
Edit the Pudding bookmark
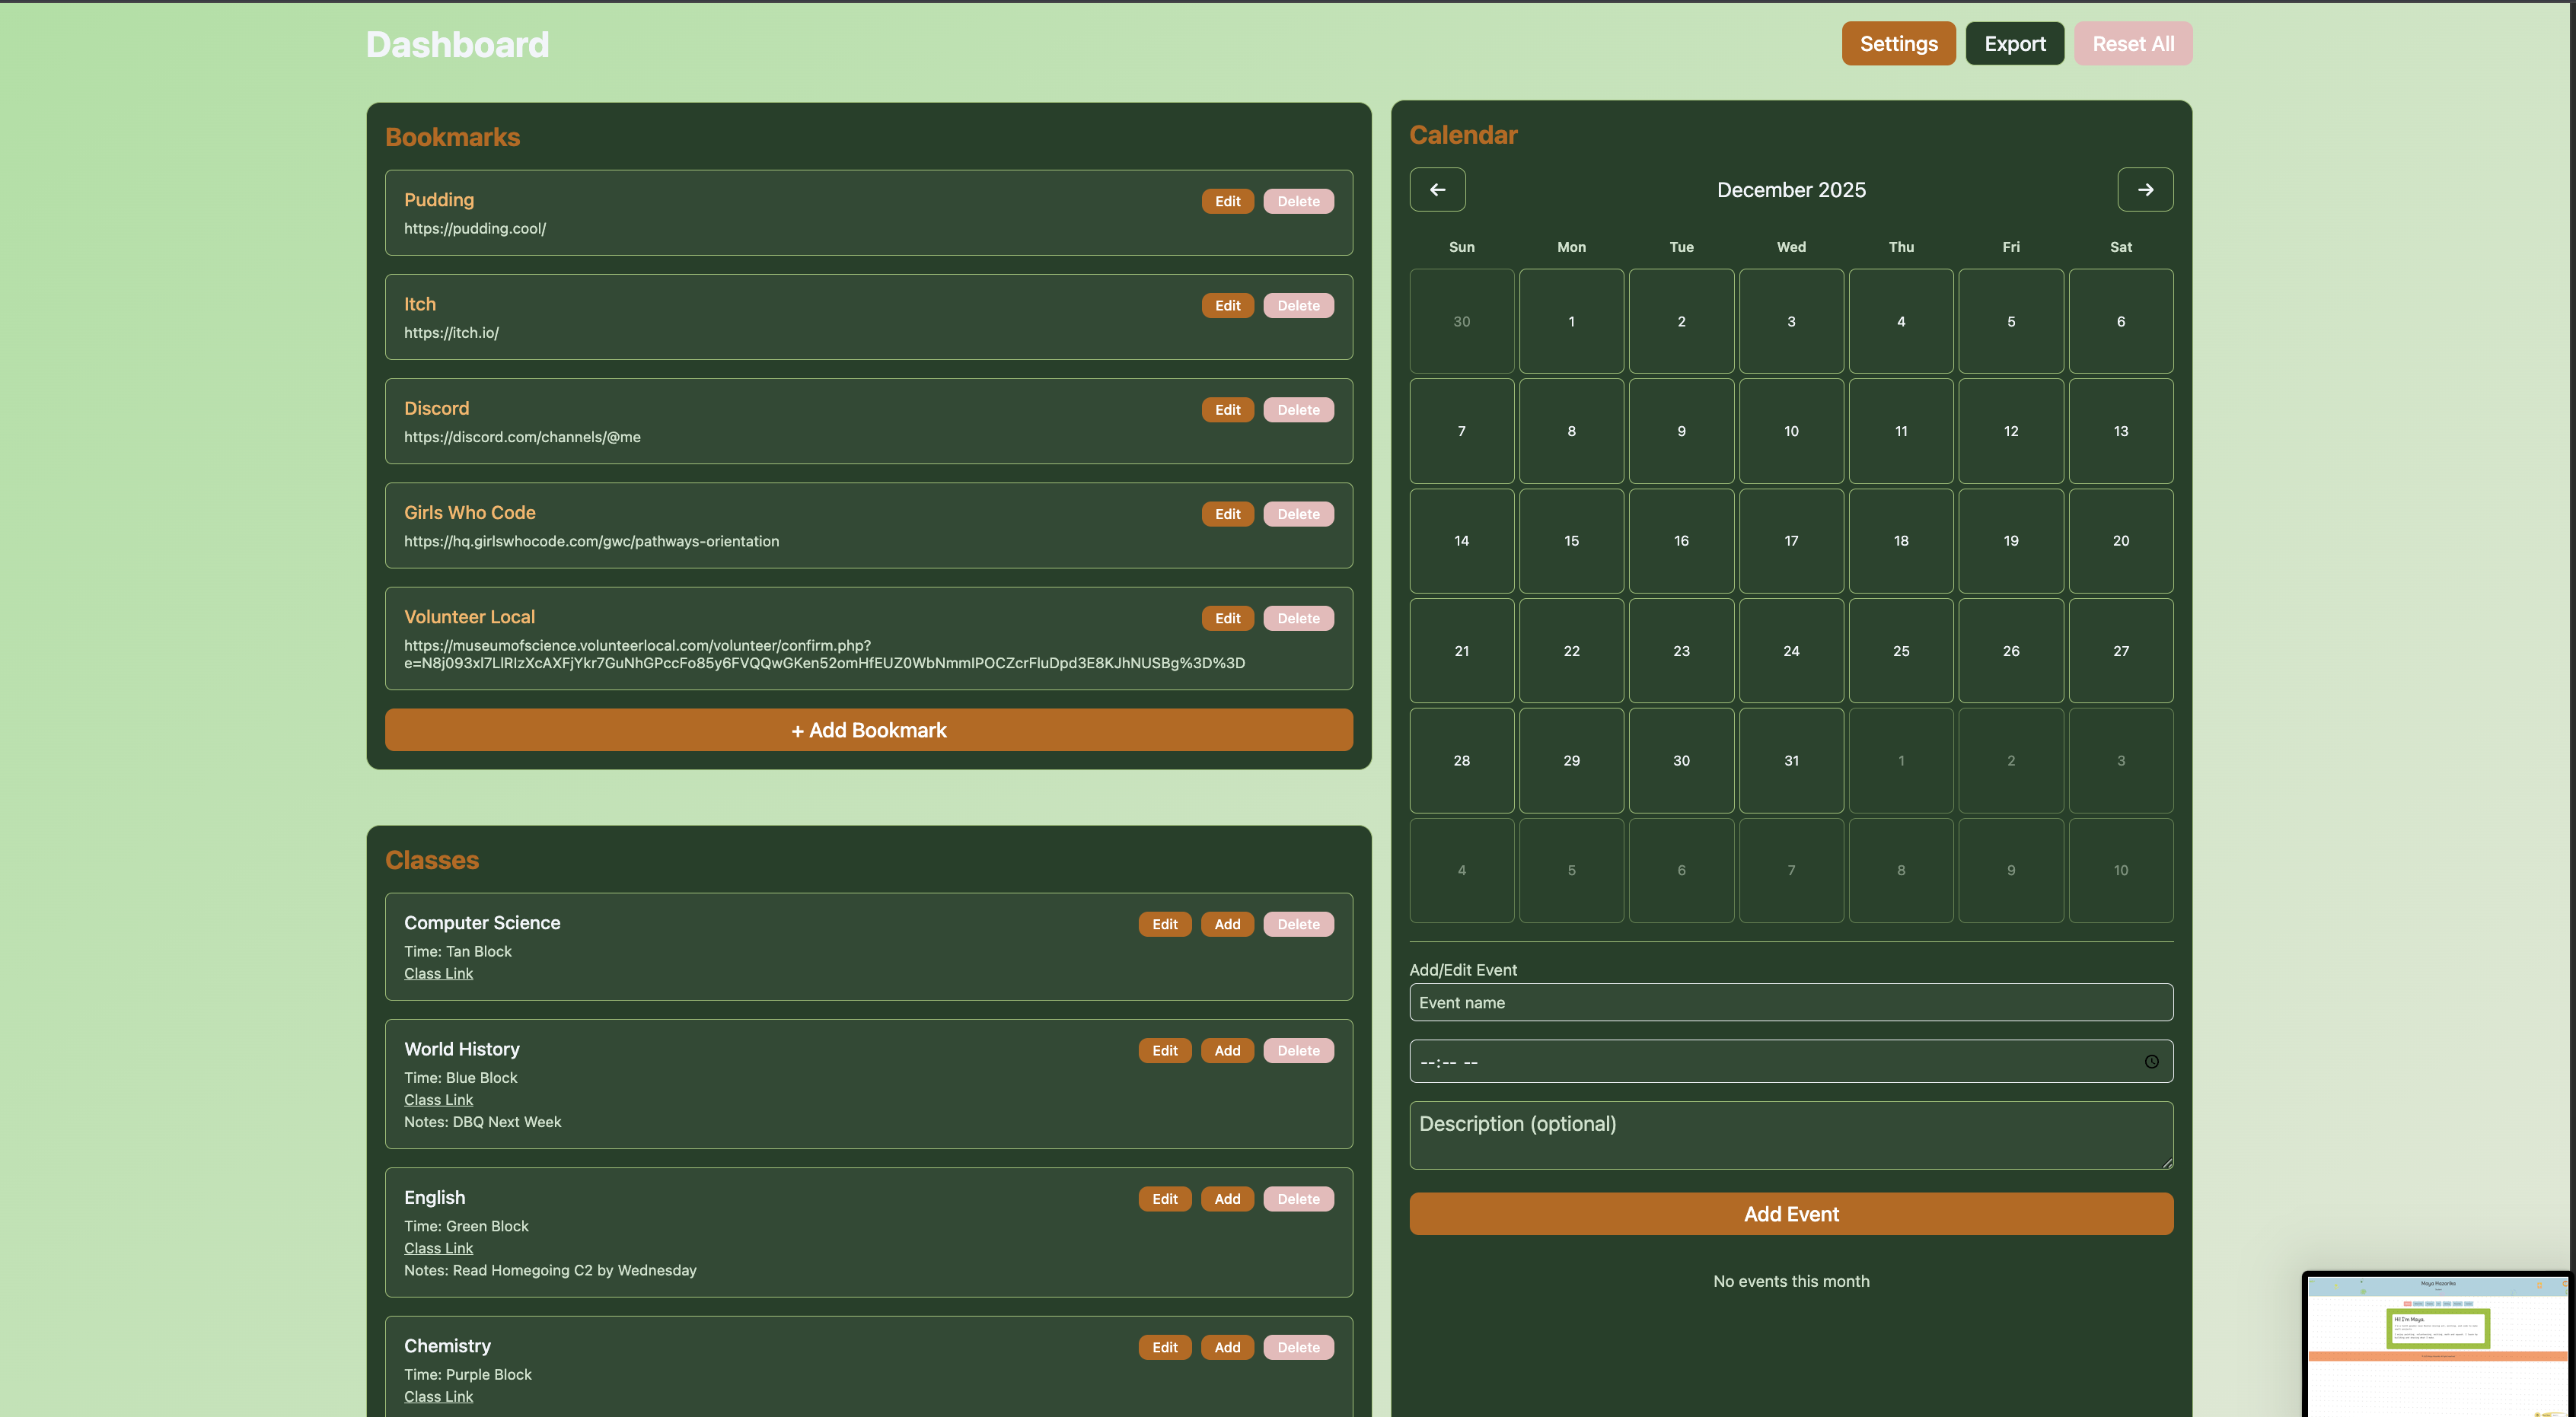[1227, 200]
